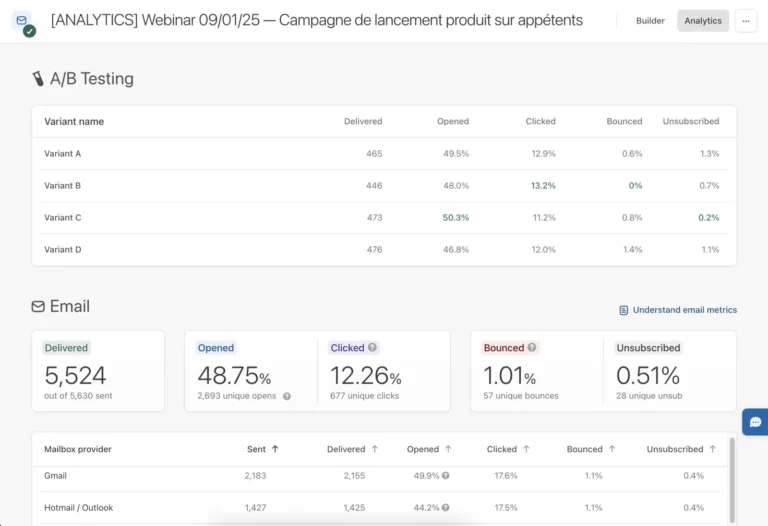768x526 pixels.
Task: Click the 28 unique unsub label
Action: (x=649, y=396)
